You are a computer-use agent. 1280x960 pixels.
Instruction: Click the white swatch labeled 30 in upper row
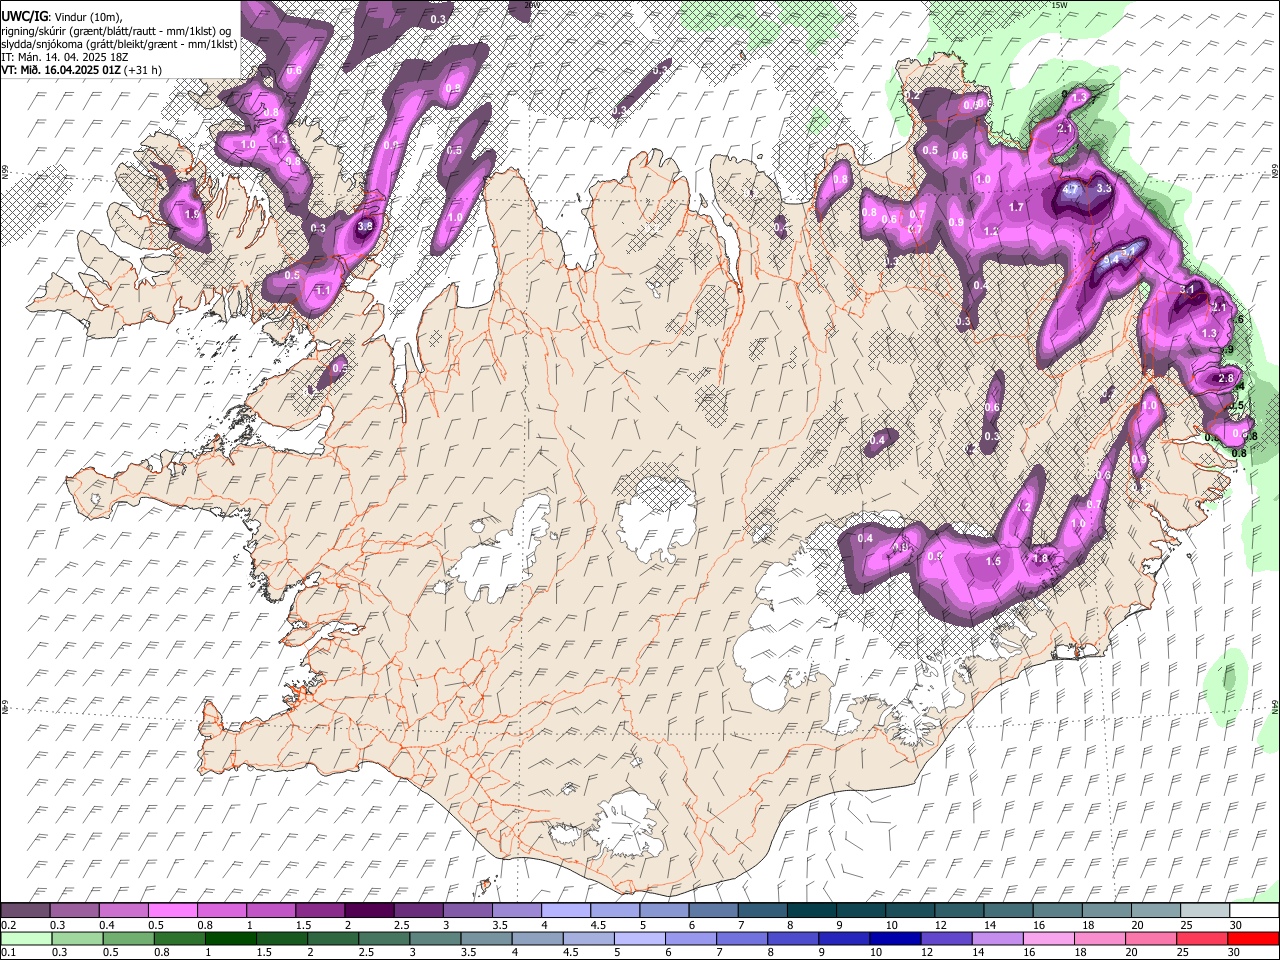pos(1254,911)
